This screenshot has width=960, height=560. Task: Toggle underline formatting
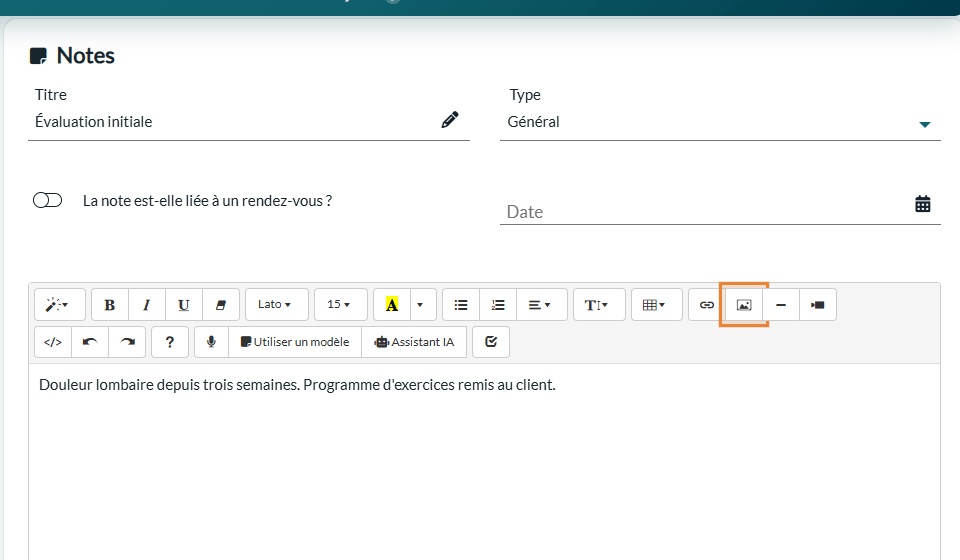tap(184, 305)
